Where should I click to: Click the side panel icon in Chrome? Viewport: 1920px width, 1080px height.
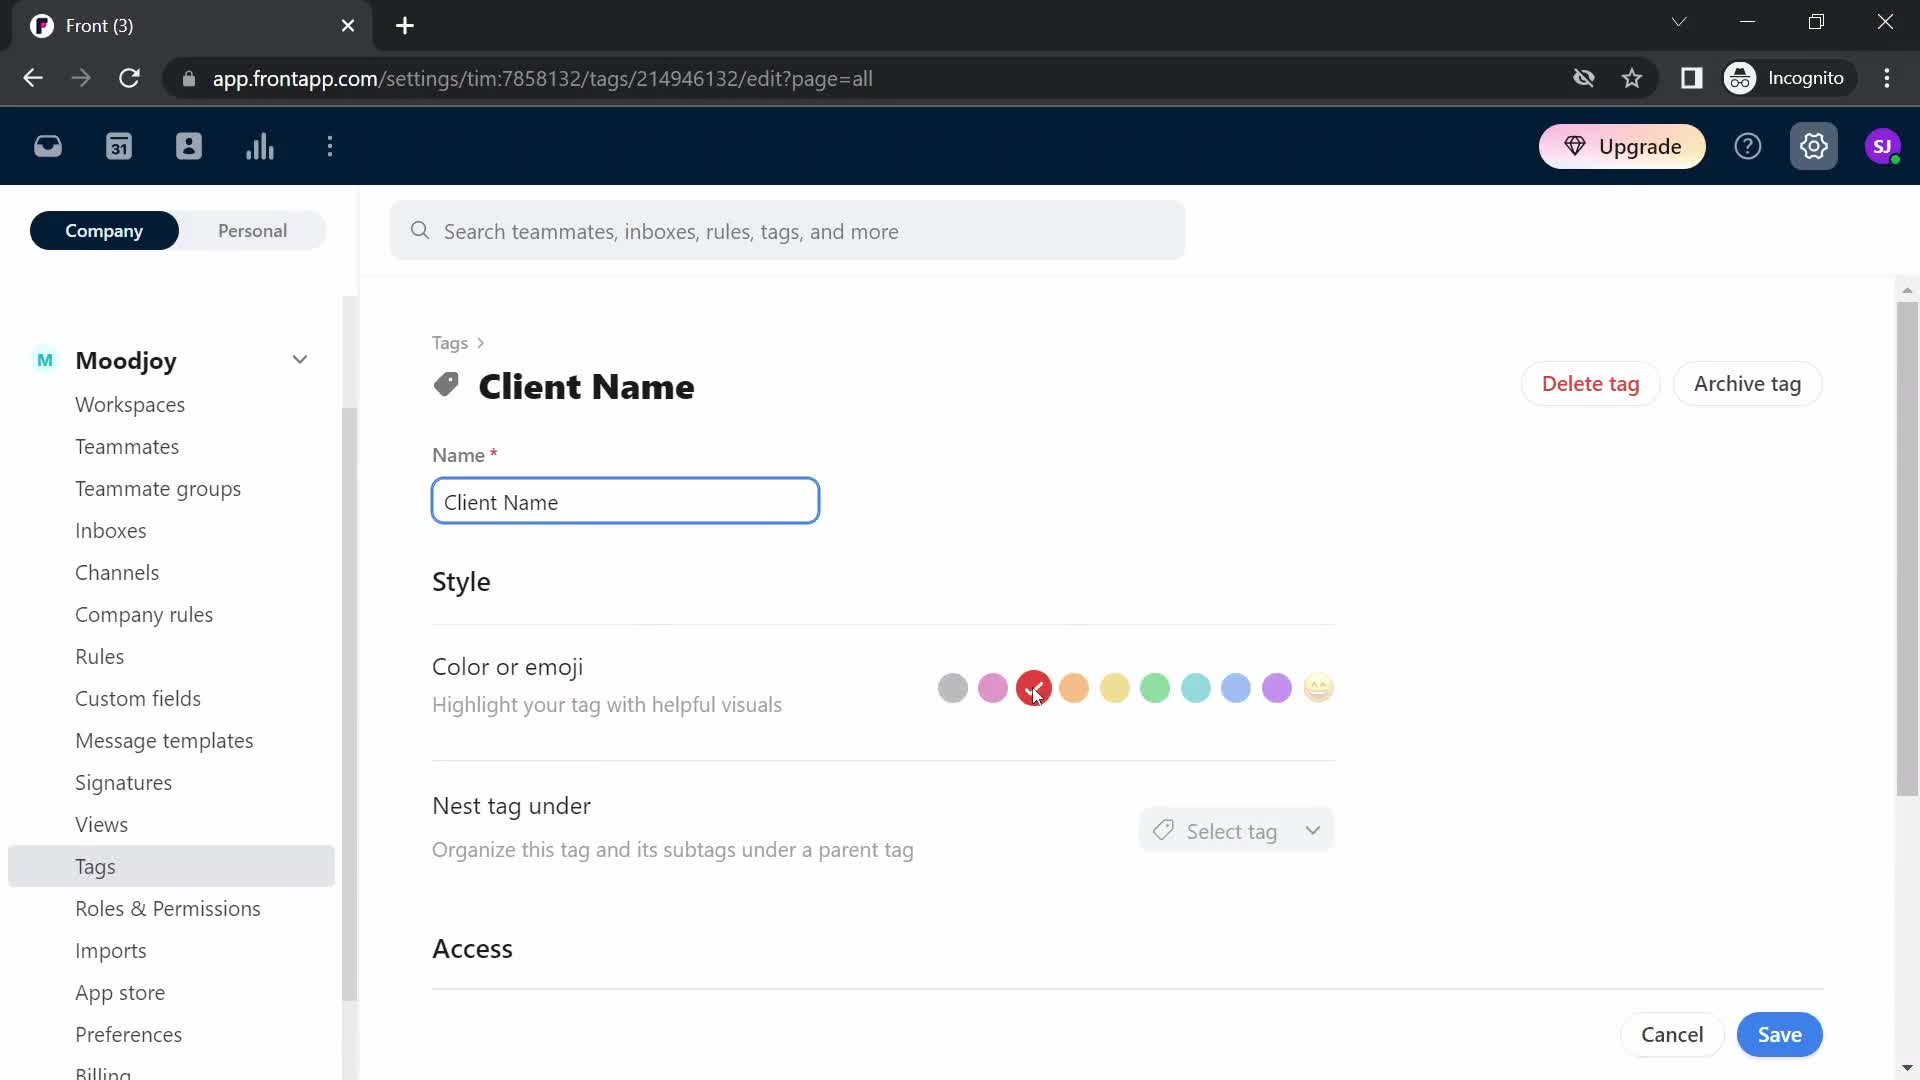[1691, 78]
